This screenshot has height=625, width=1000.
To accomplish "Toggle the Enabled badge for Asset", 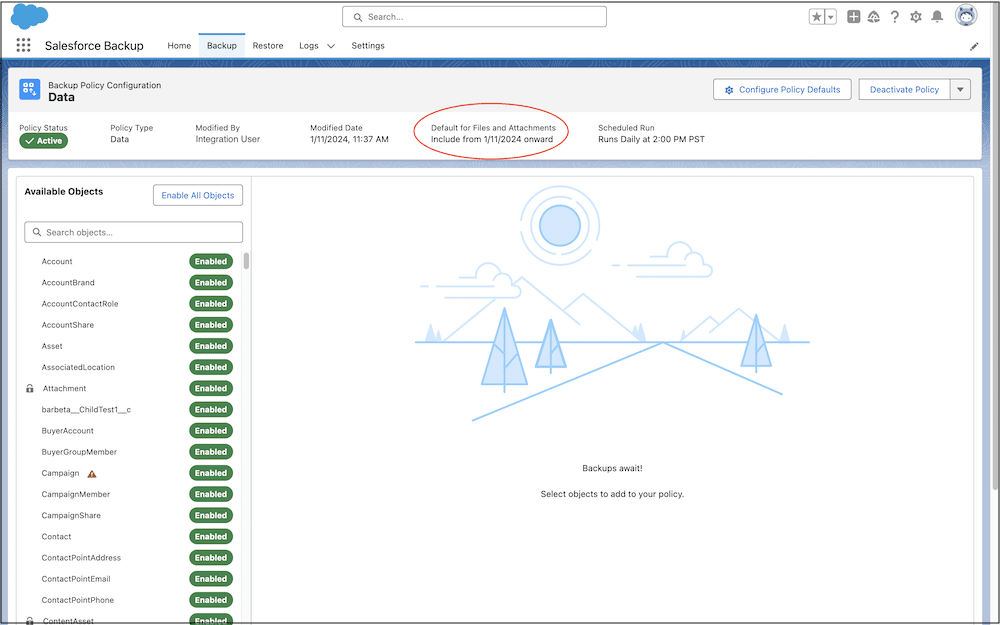I will pyautogui.click(x=211, y=346).
